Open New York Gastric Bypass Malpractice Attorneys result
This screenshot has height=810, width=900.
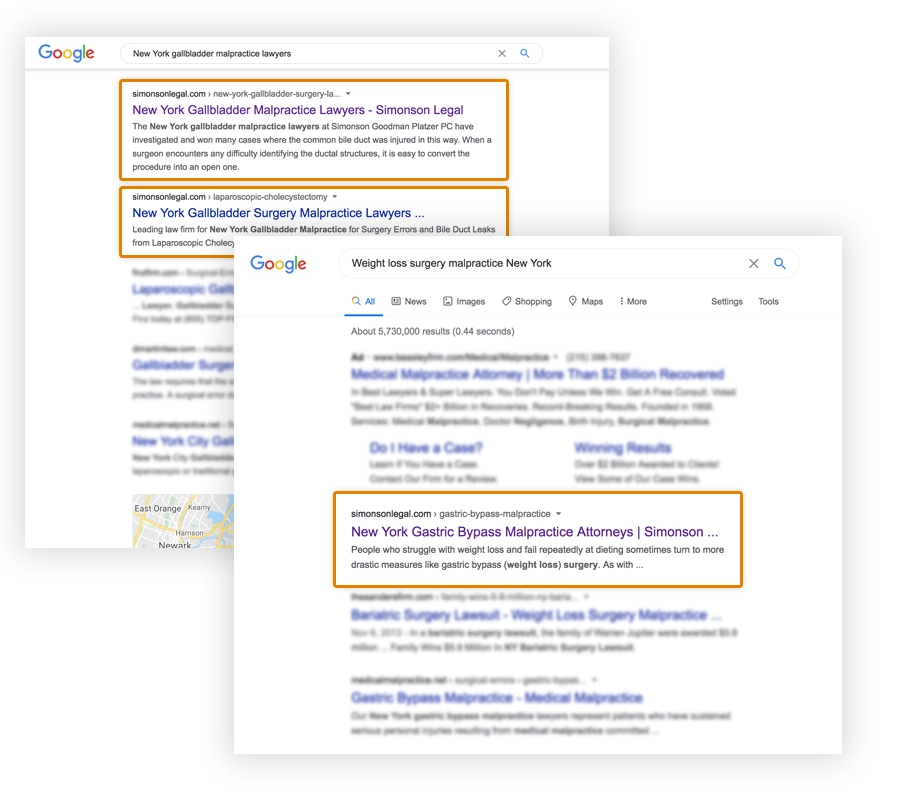(534, 532)
